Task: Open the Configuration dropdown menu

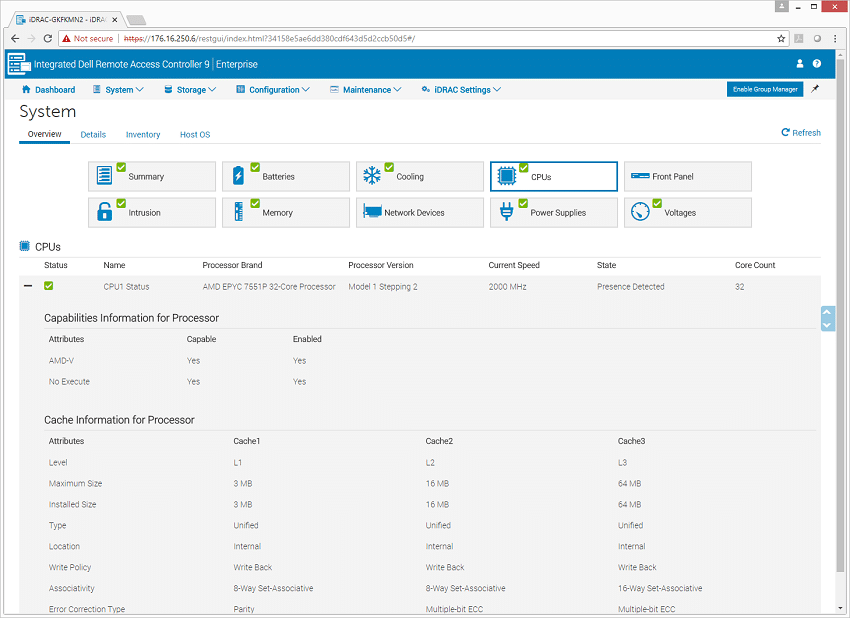Action: 273,89
